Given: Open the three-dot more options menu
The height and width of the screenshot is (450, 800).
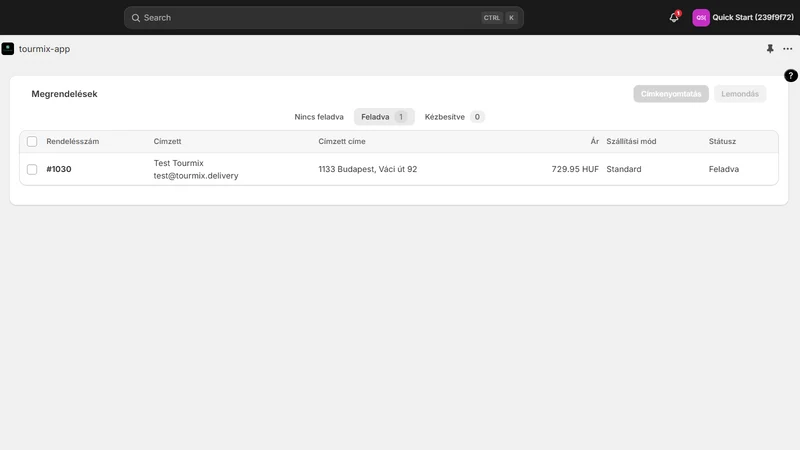Looking at the screenshot, I should (x=788, y=49).
